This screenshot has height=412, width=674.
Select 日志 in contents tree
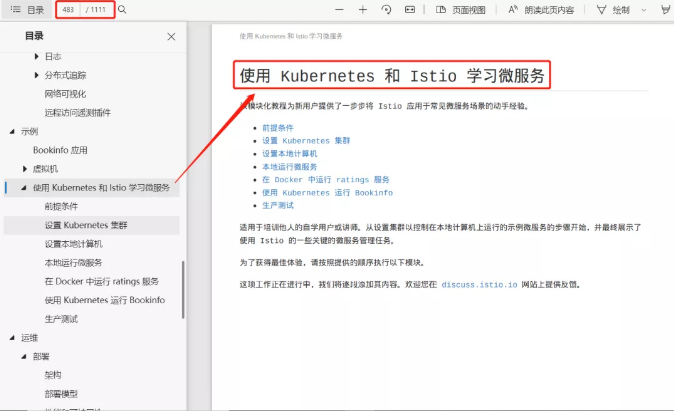point(53,56)
